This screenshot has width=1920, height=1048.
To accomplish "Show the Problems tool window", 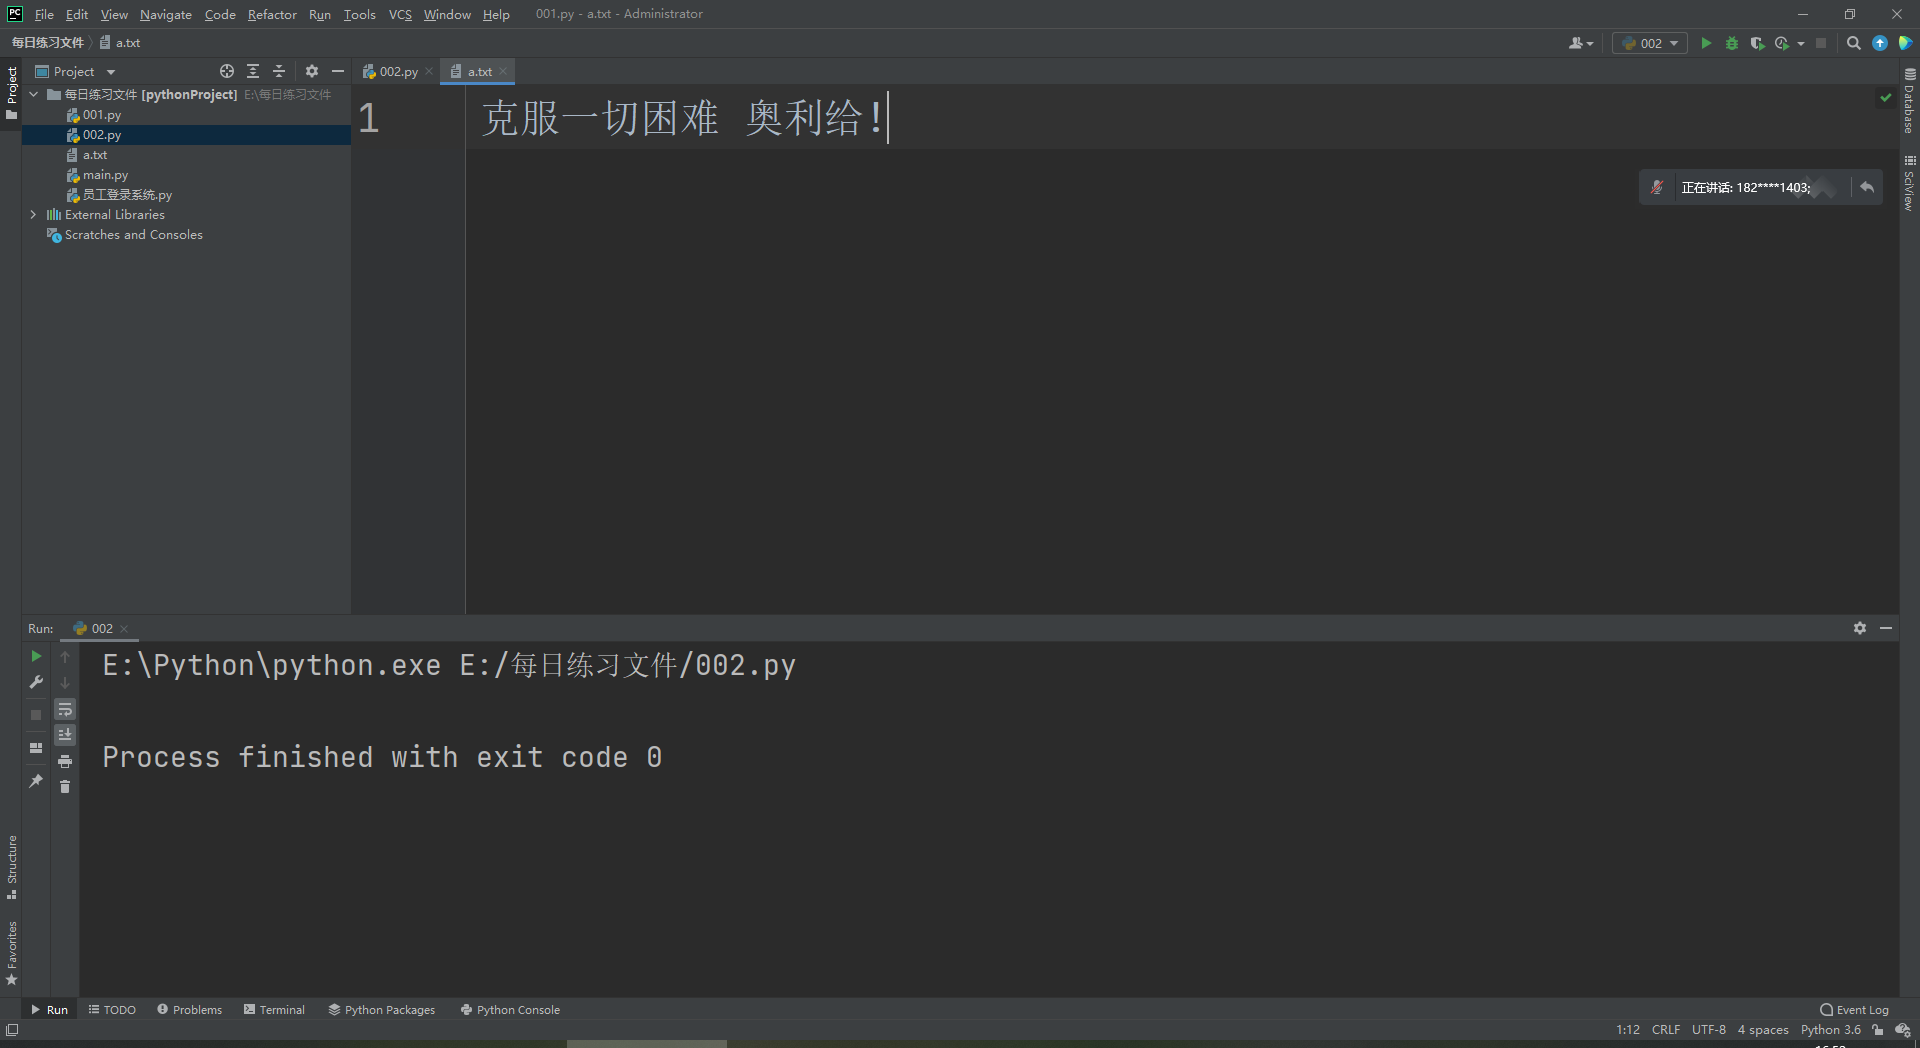I will 190,1010.
